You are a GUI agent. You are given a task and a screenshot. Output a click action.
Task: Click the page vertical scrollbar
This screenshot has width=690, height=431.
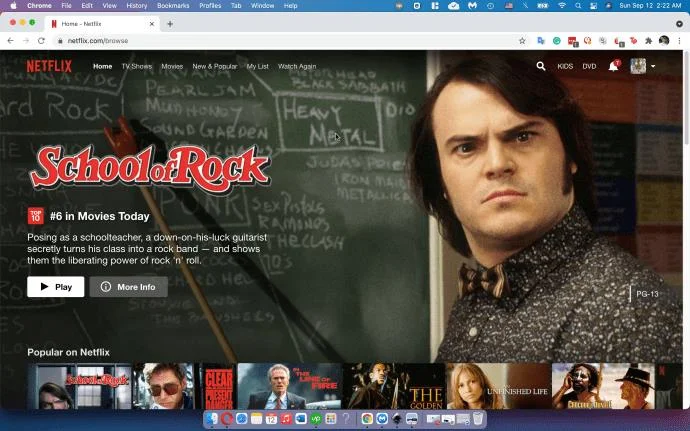click(x=686, y=229)
